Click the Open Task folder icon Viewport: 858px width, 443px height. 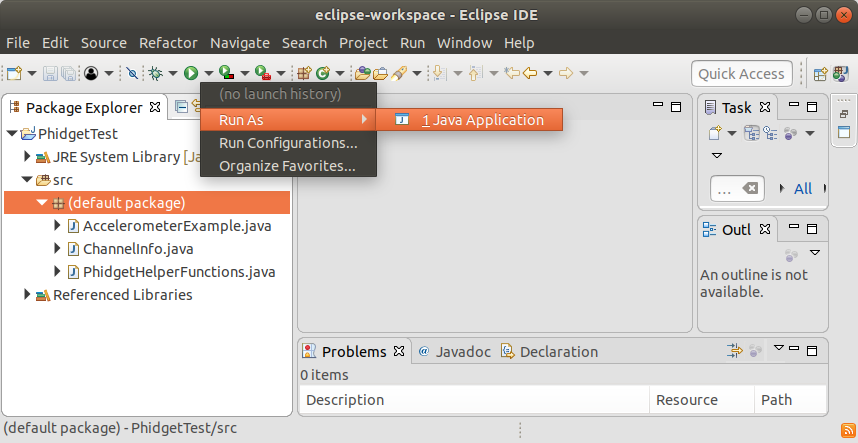380,73
